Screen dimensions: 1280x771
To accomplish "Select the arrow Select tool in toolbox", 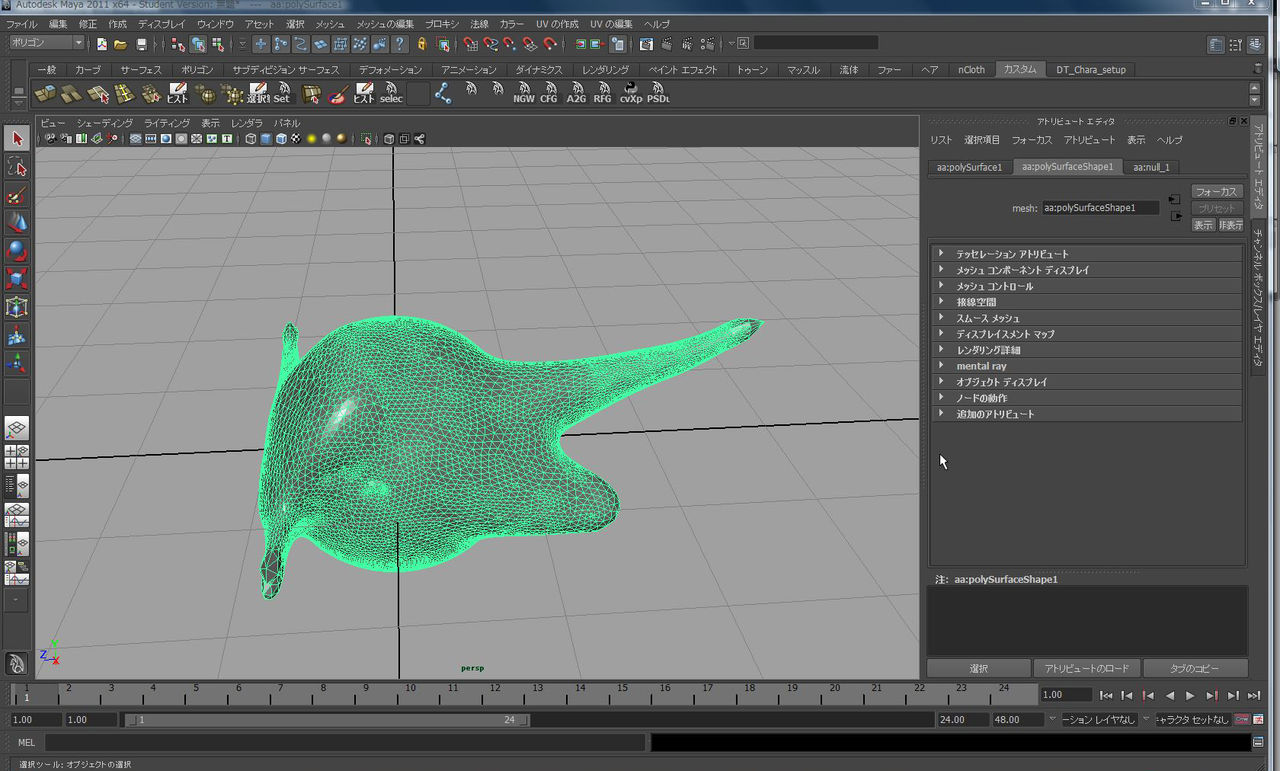I will 17,138.
